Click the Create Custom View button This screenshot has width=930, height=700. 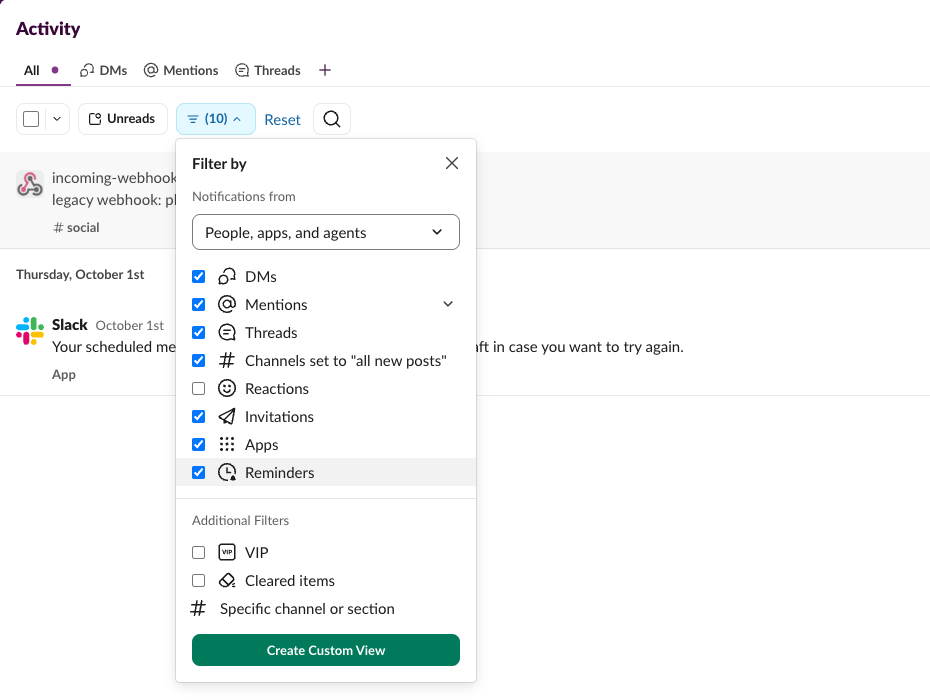pyautogui.click(x=326, y=650)
